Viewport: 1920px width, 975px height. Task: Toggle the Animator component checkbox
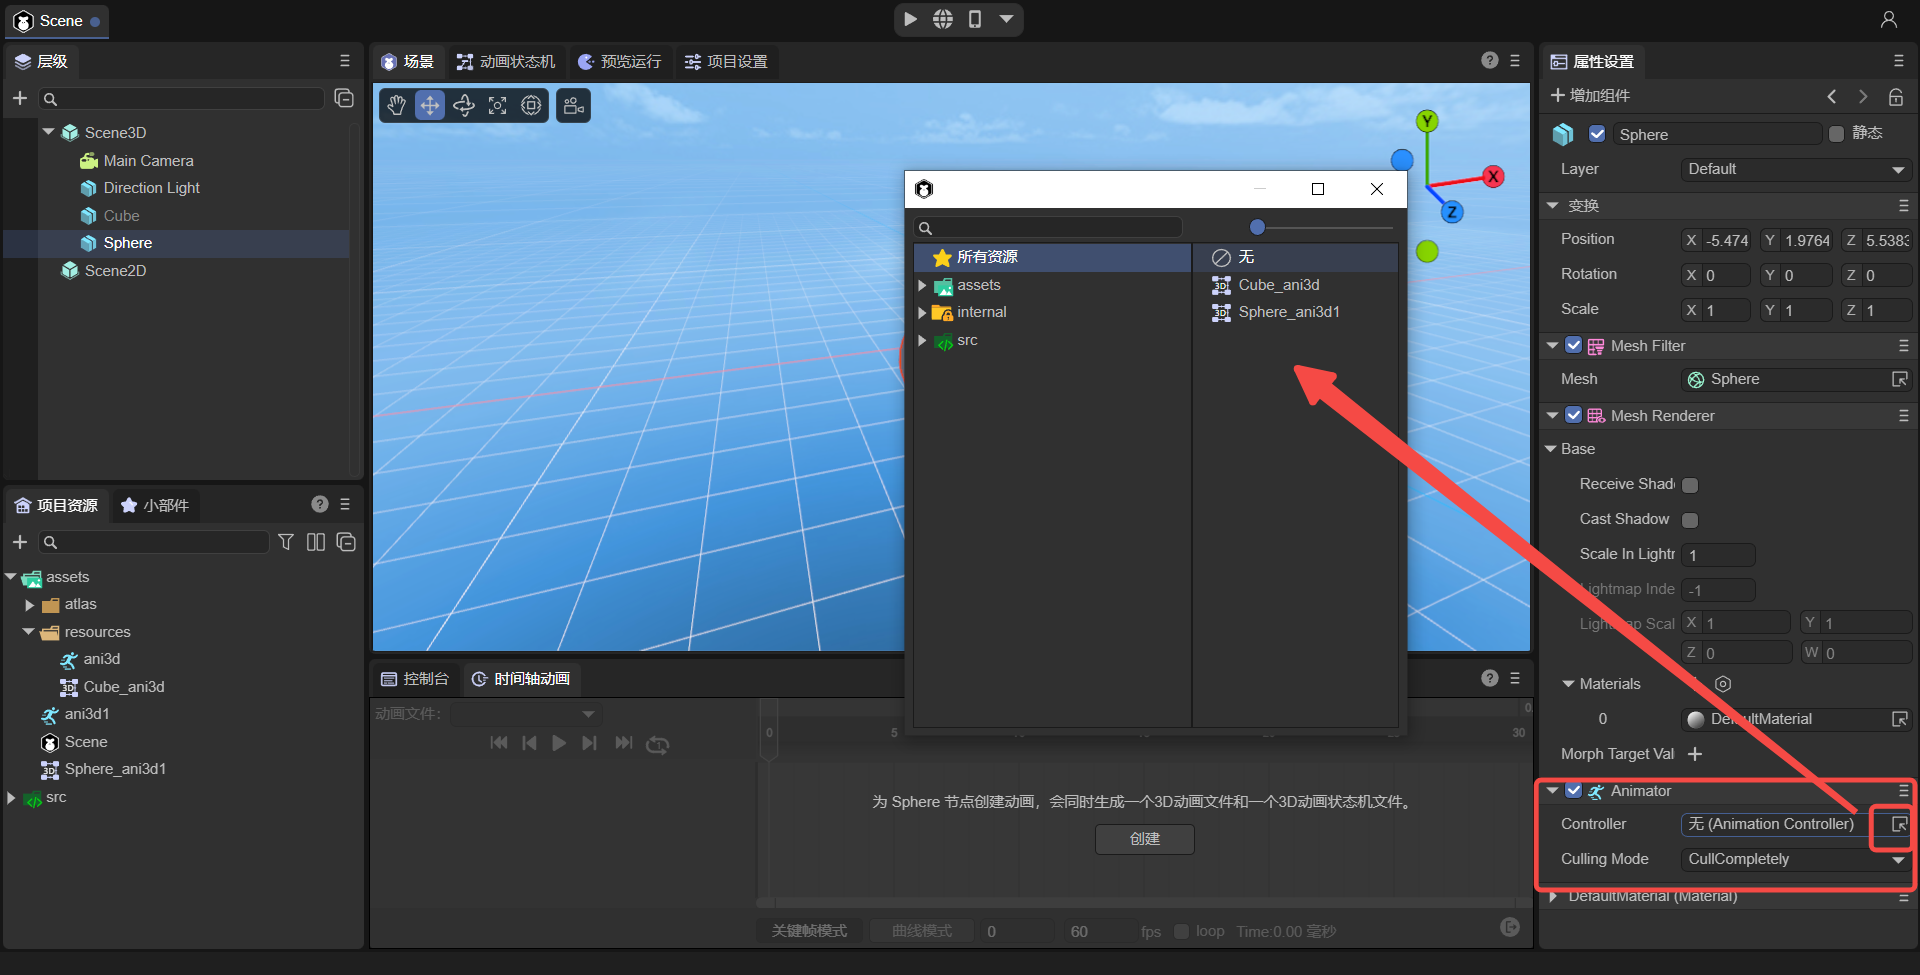(1573, 791)
